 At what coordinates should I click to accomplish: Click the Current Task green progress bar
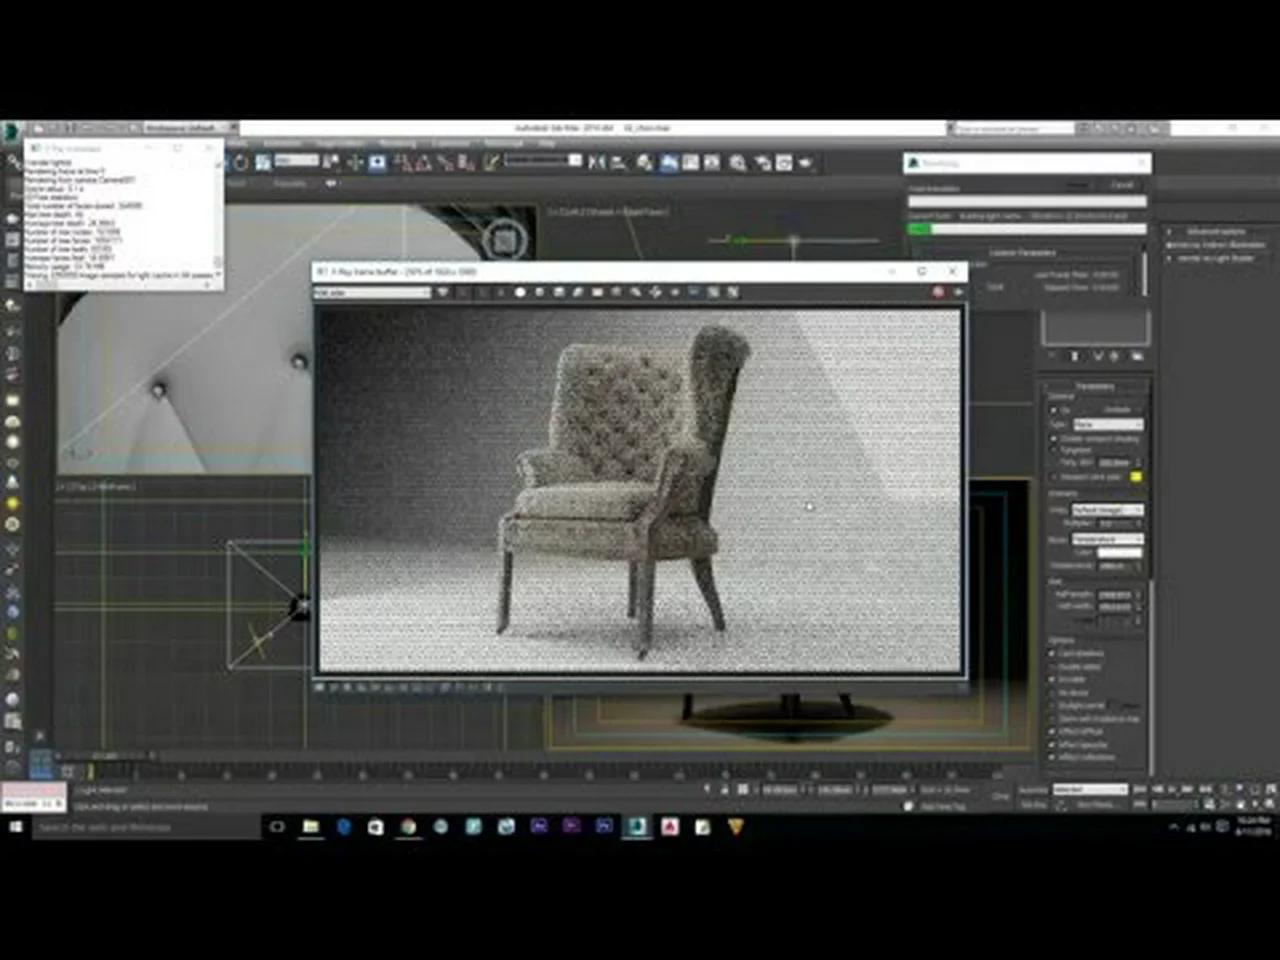click(x=1027, y=229)
